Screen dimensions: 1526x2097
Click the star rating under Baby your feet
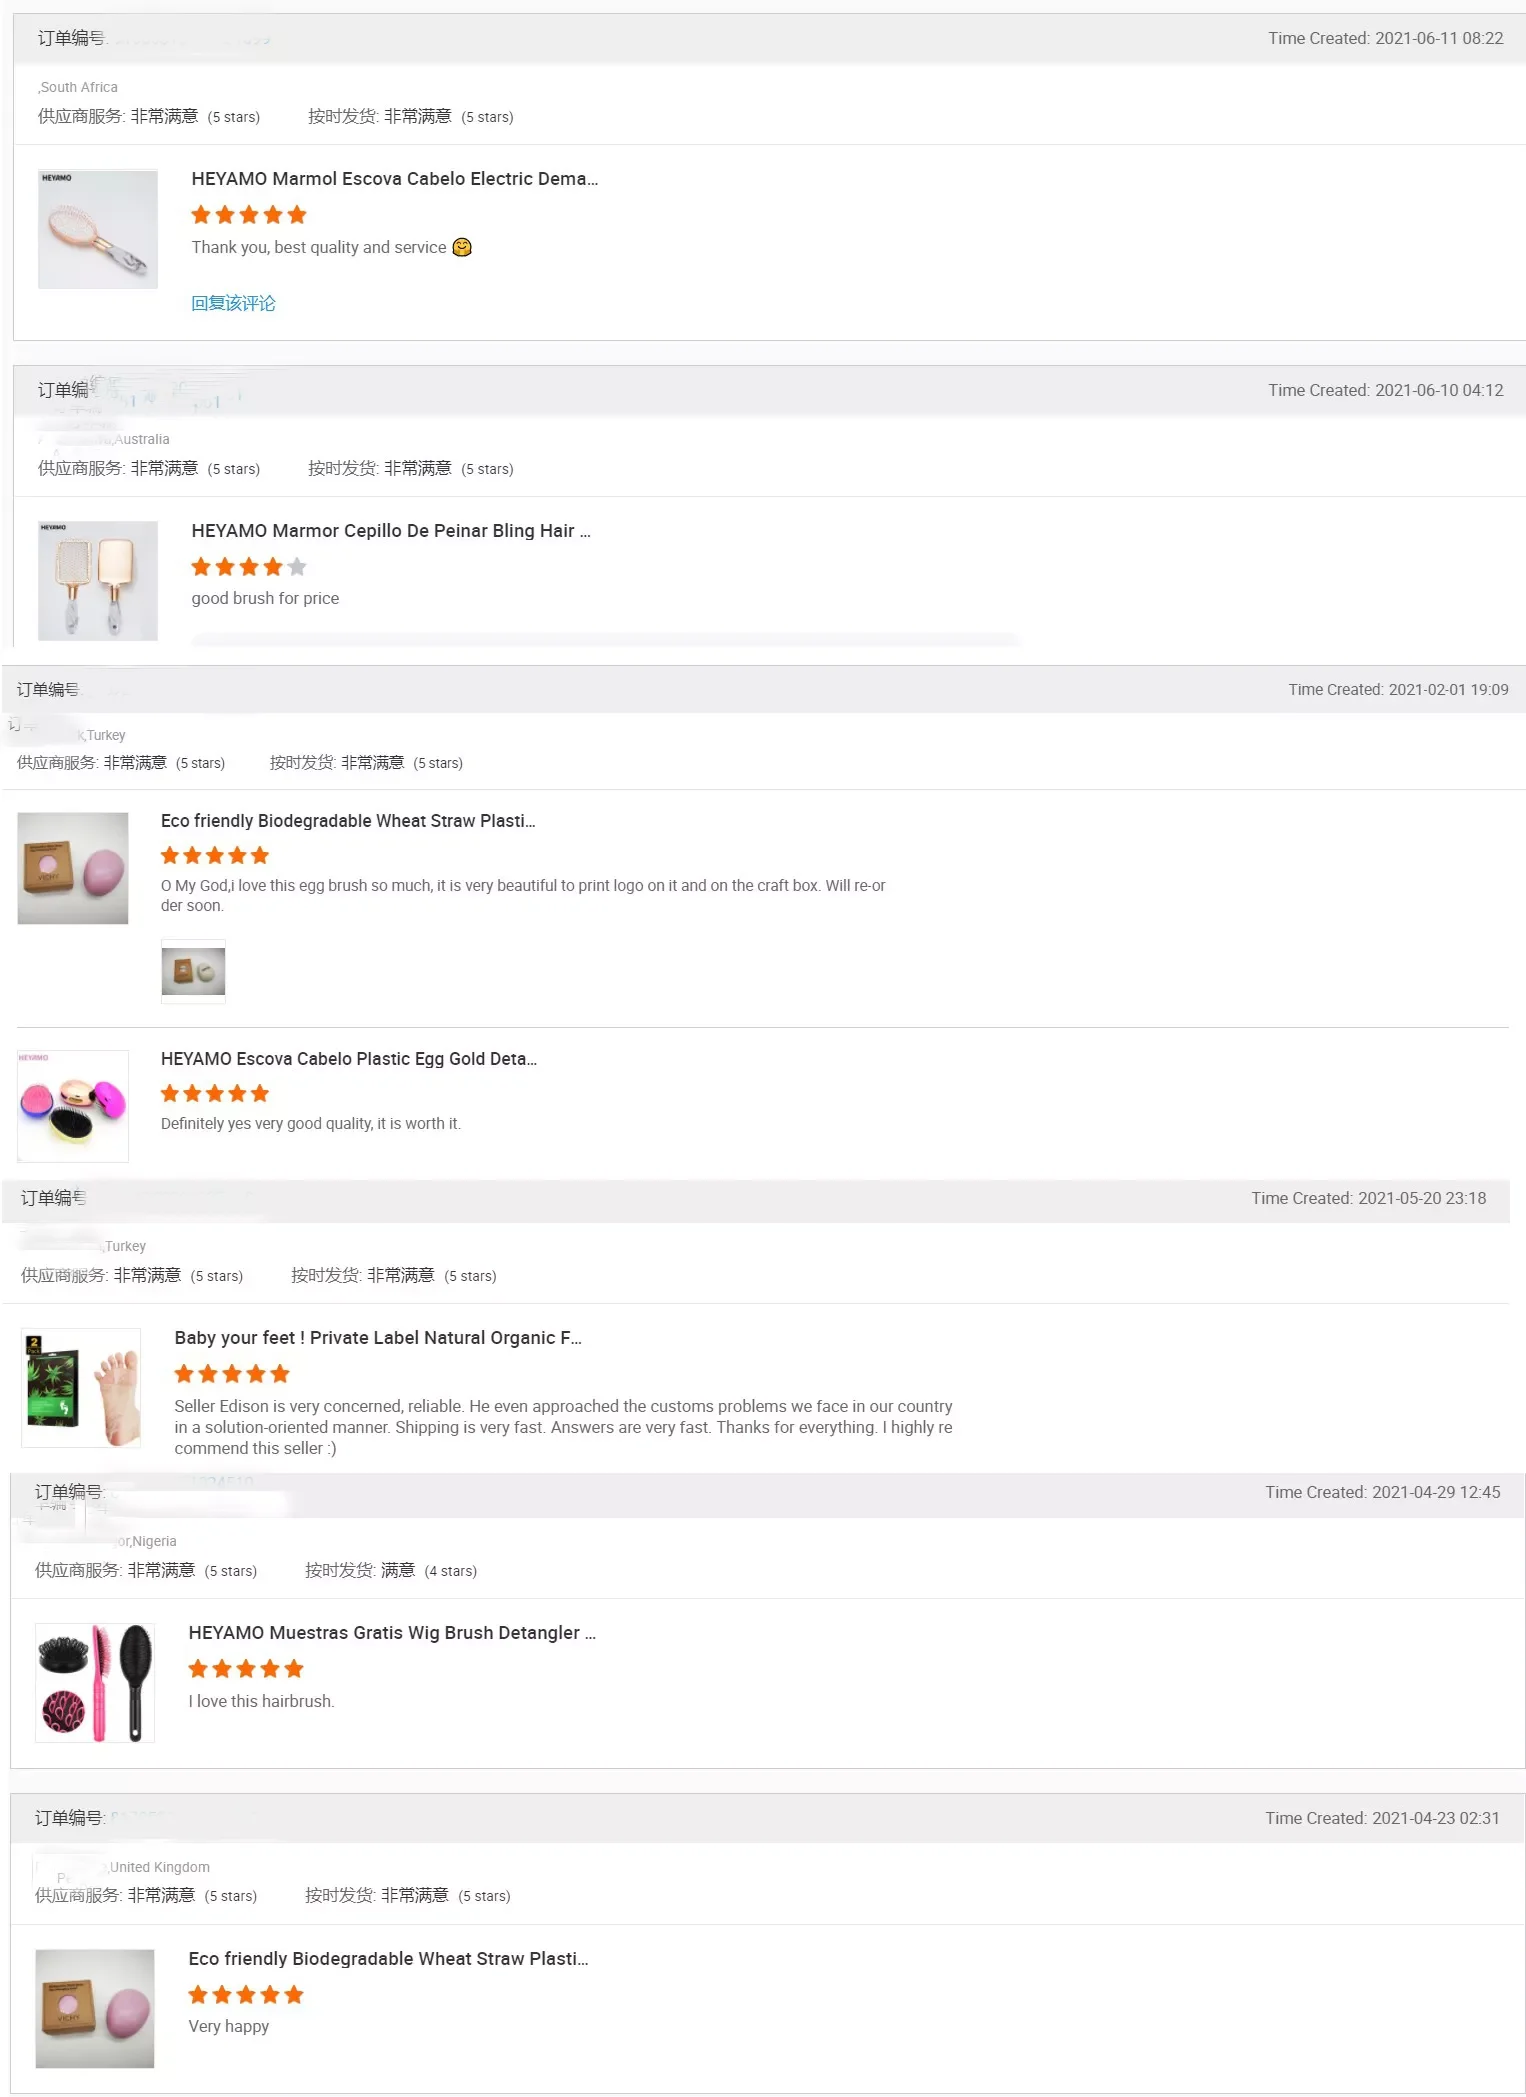(232, 1374)
